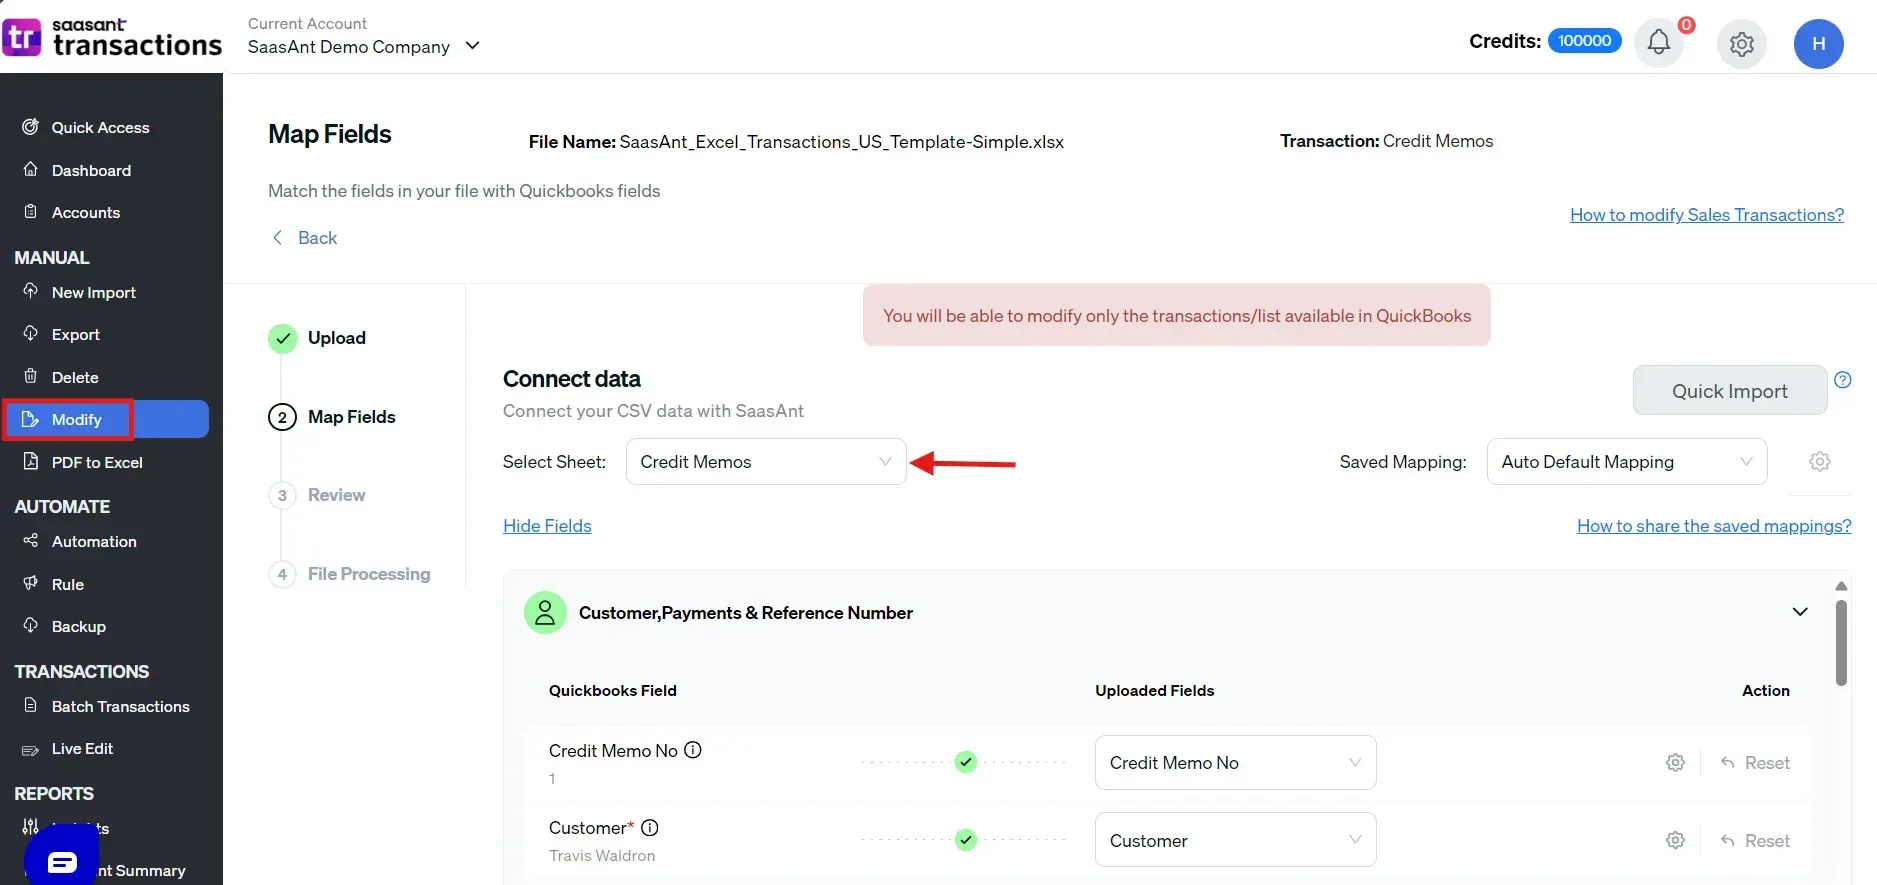Image resolution: width=1877 pixels, height=885 pixels.
Task: Click scrollbar up arrow in mapping panel
Action: tap(1841, 586)
